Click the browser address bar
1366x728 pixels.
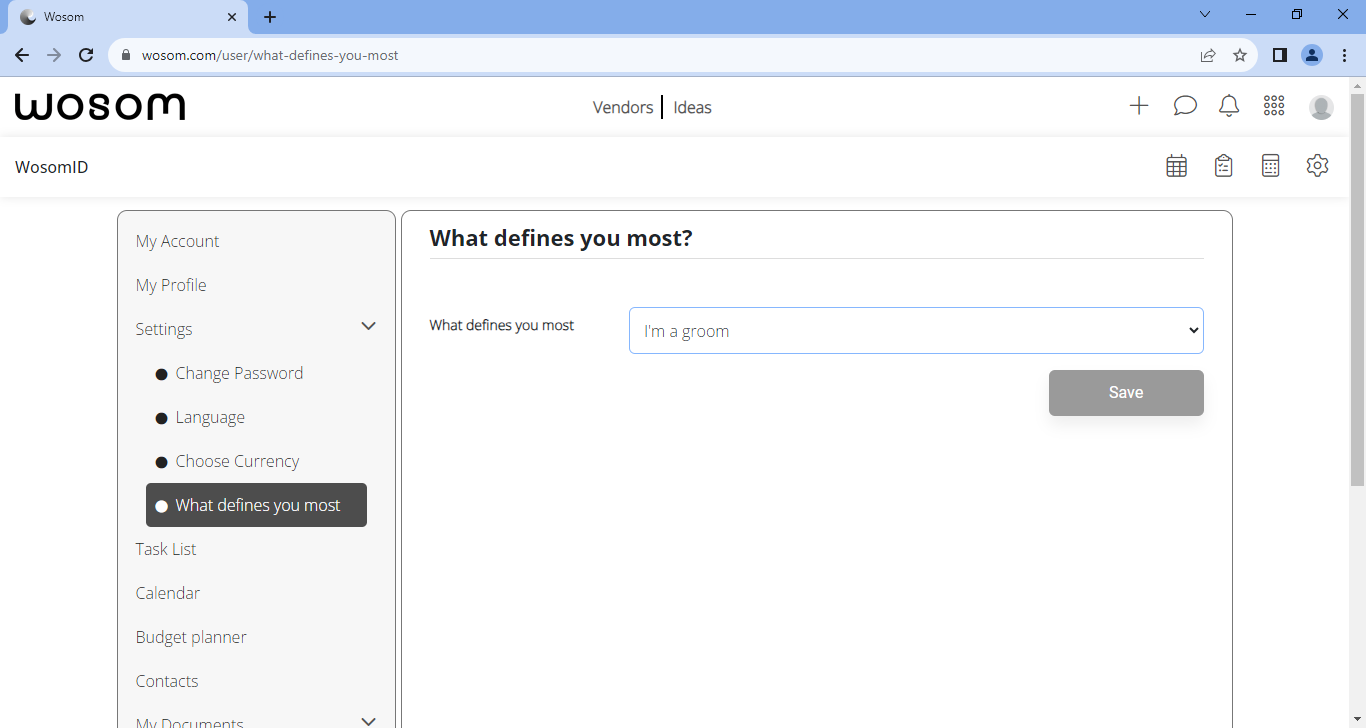(400, 55)
